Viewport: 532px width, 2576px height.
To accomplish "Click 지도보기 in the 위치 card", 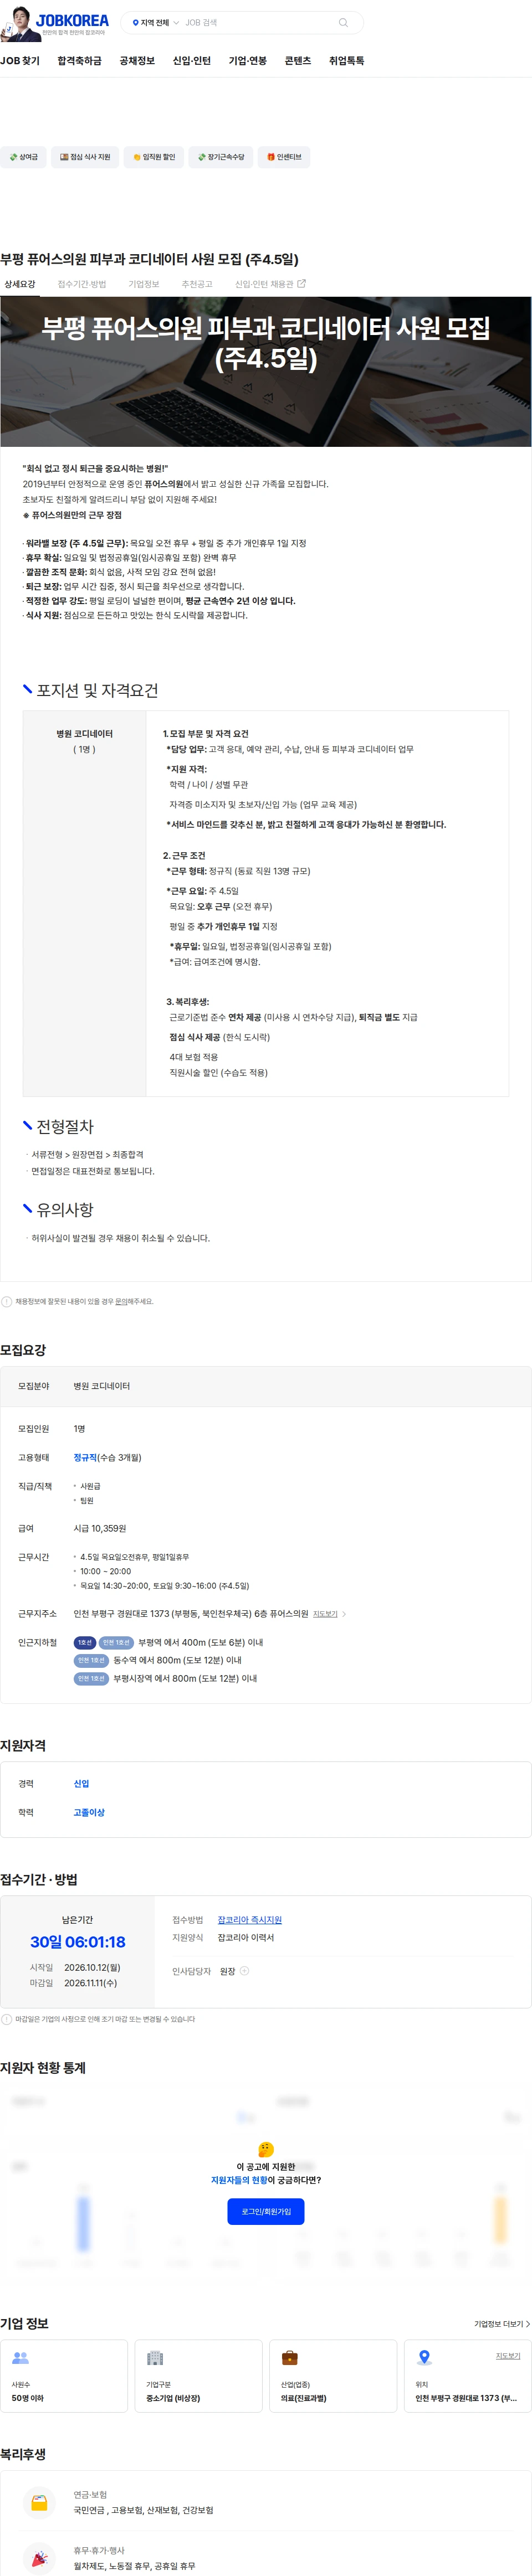I will (x=508, y=2356).
